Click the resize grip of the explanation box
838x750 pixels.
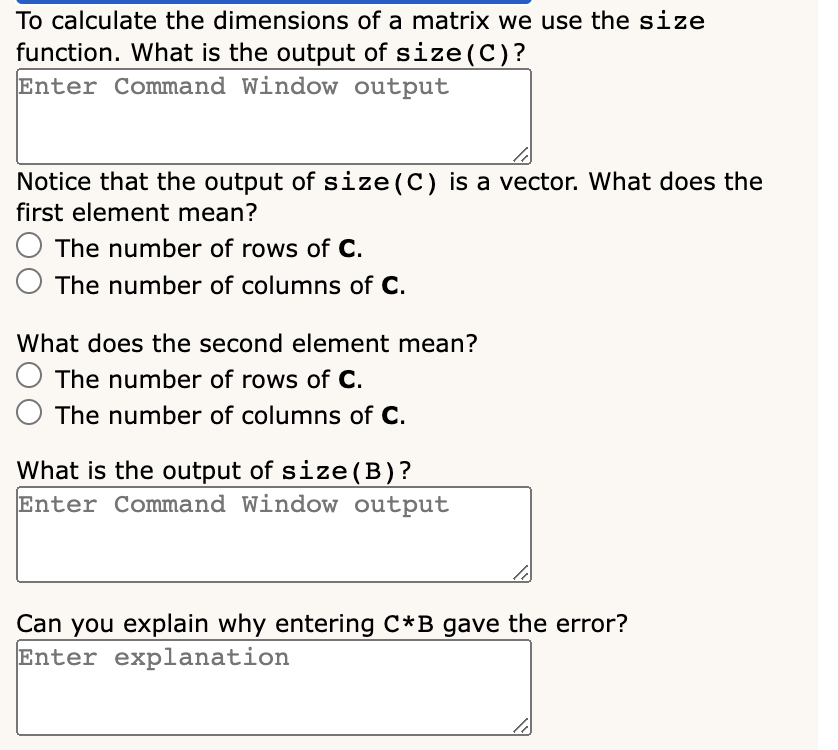521,725
